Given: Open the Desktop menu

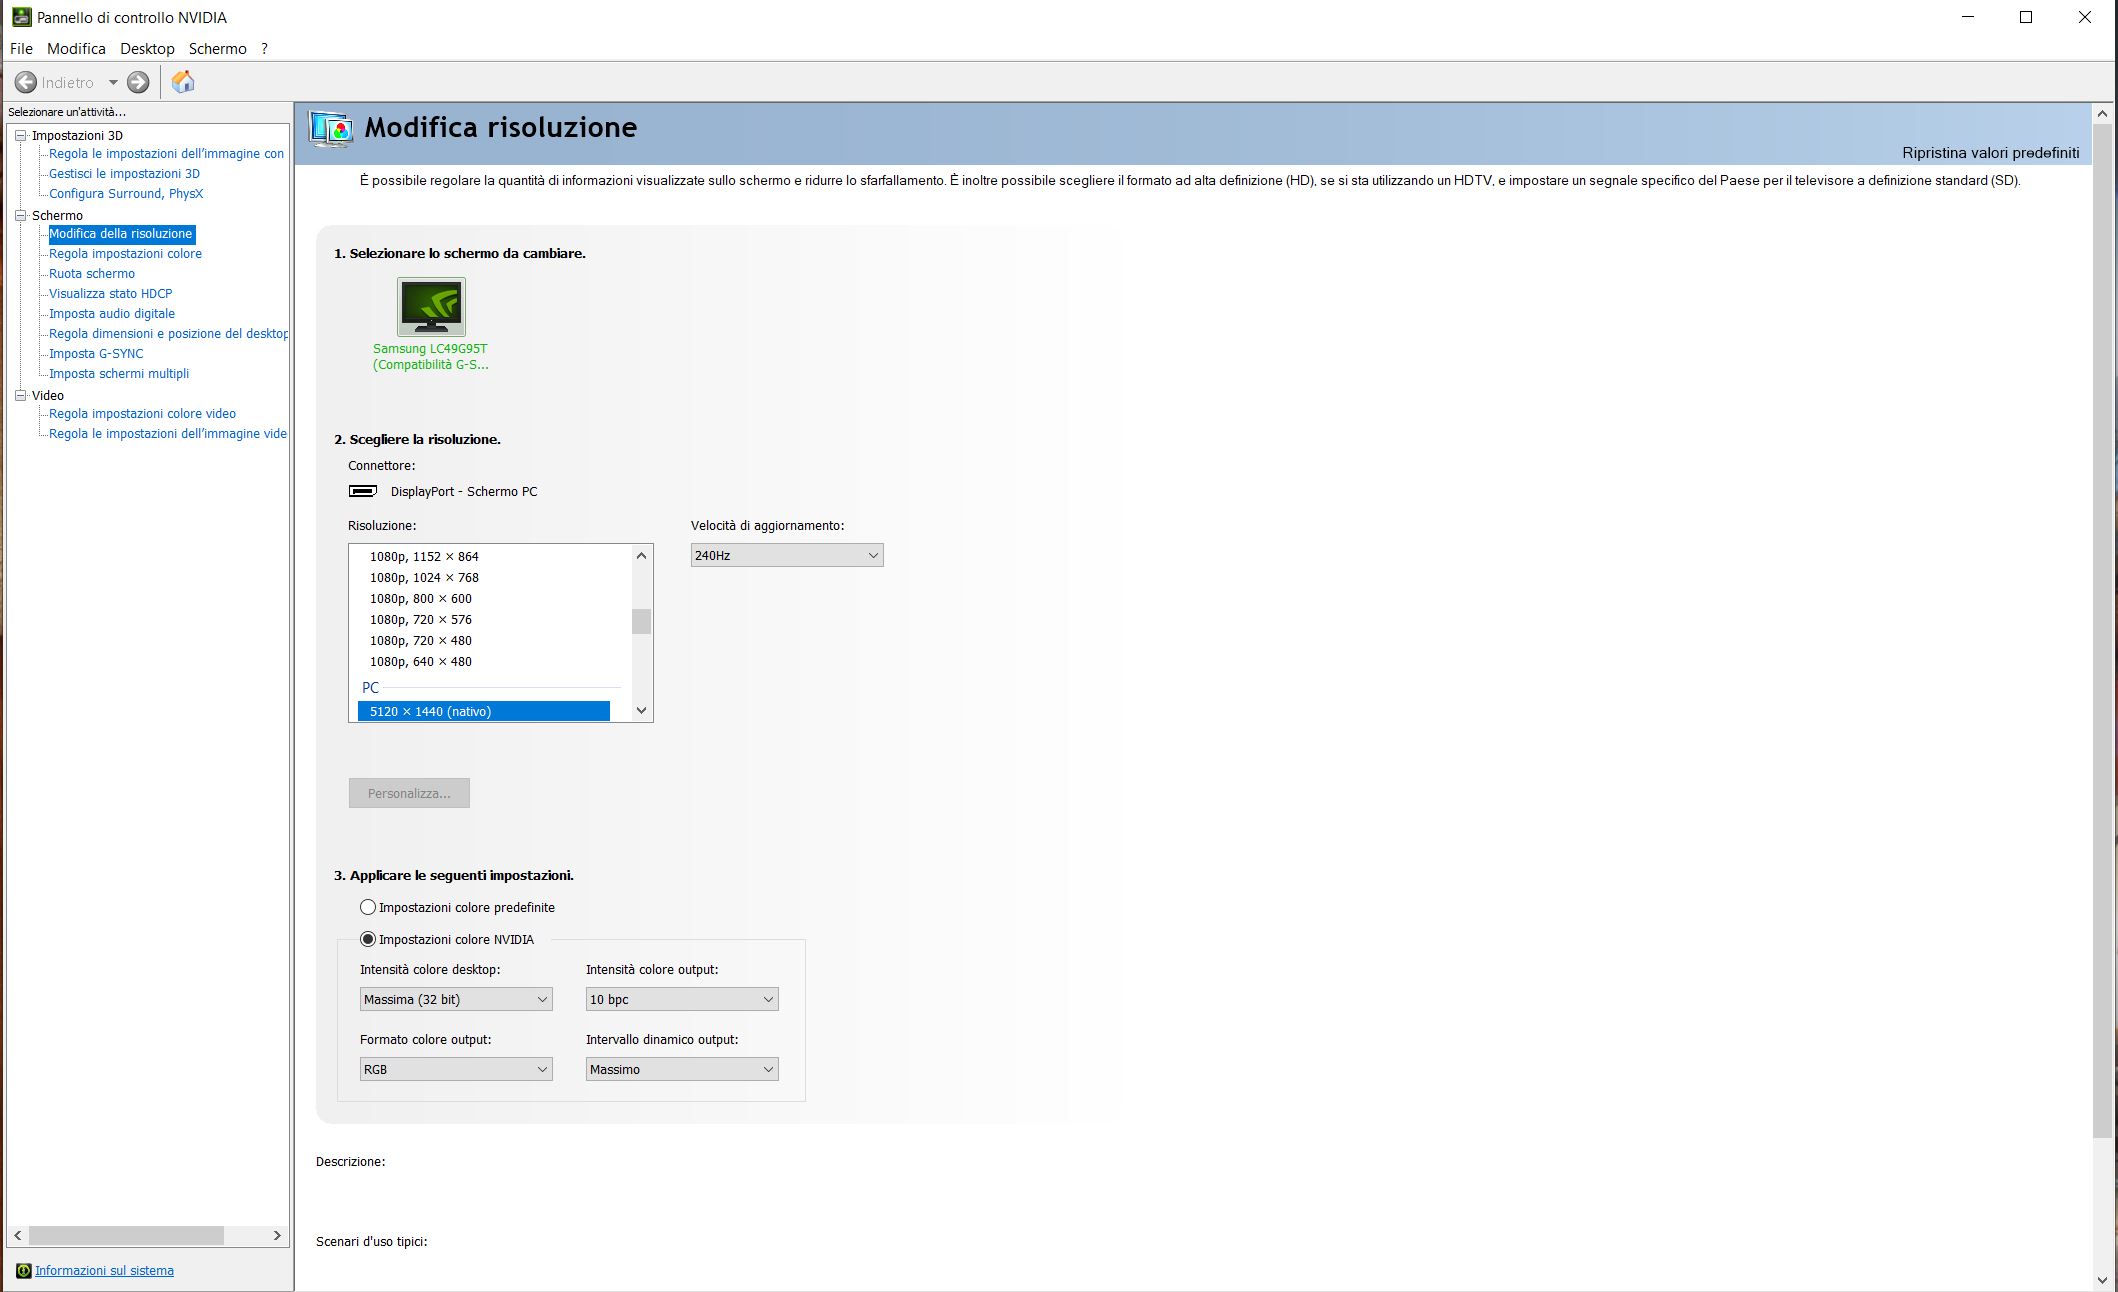Looking at the screenshot, I should click(147, 48).
